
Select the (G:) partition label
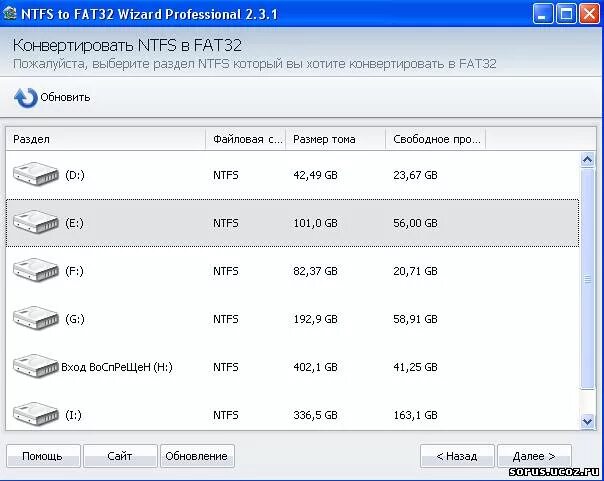pos(75,319)
